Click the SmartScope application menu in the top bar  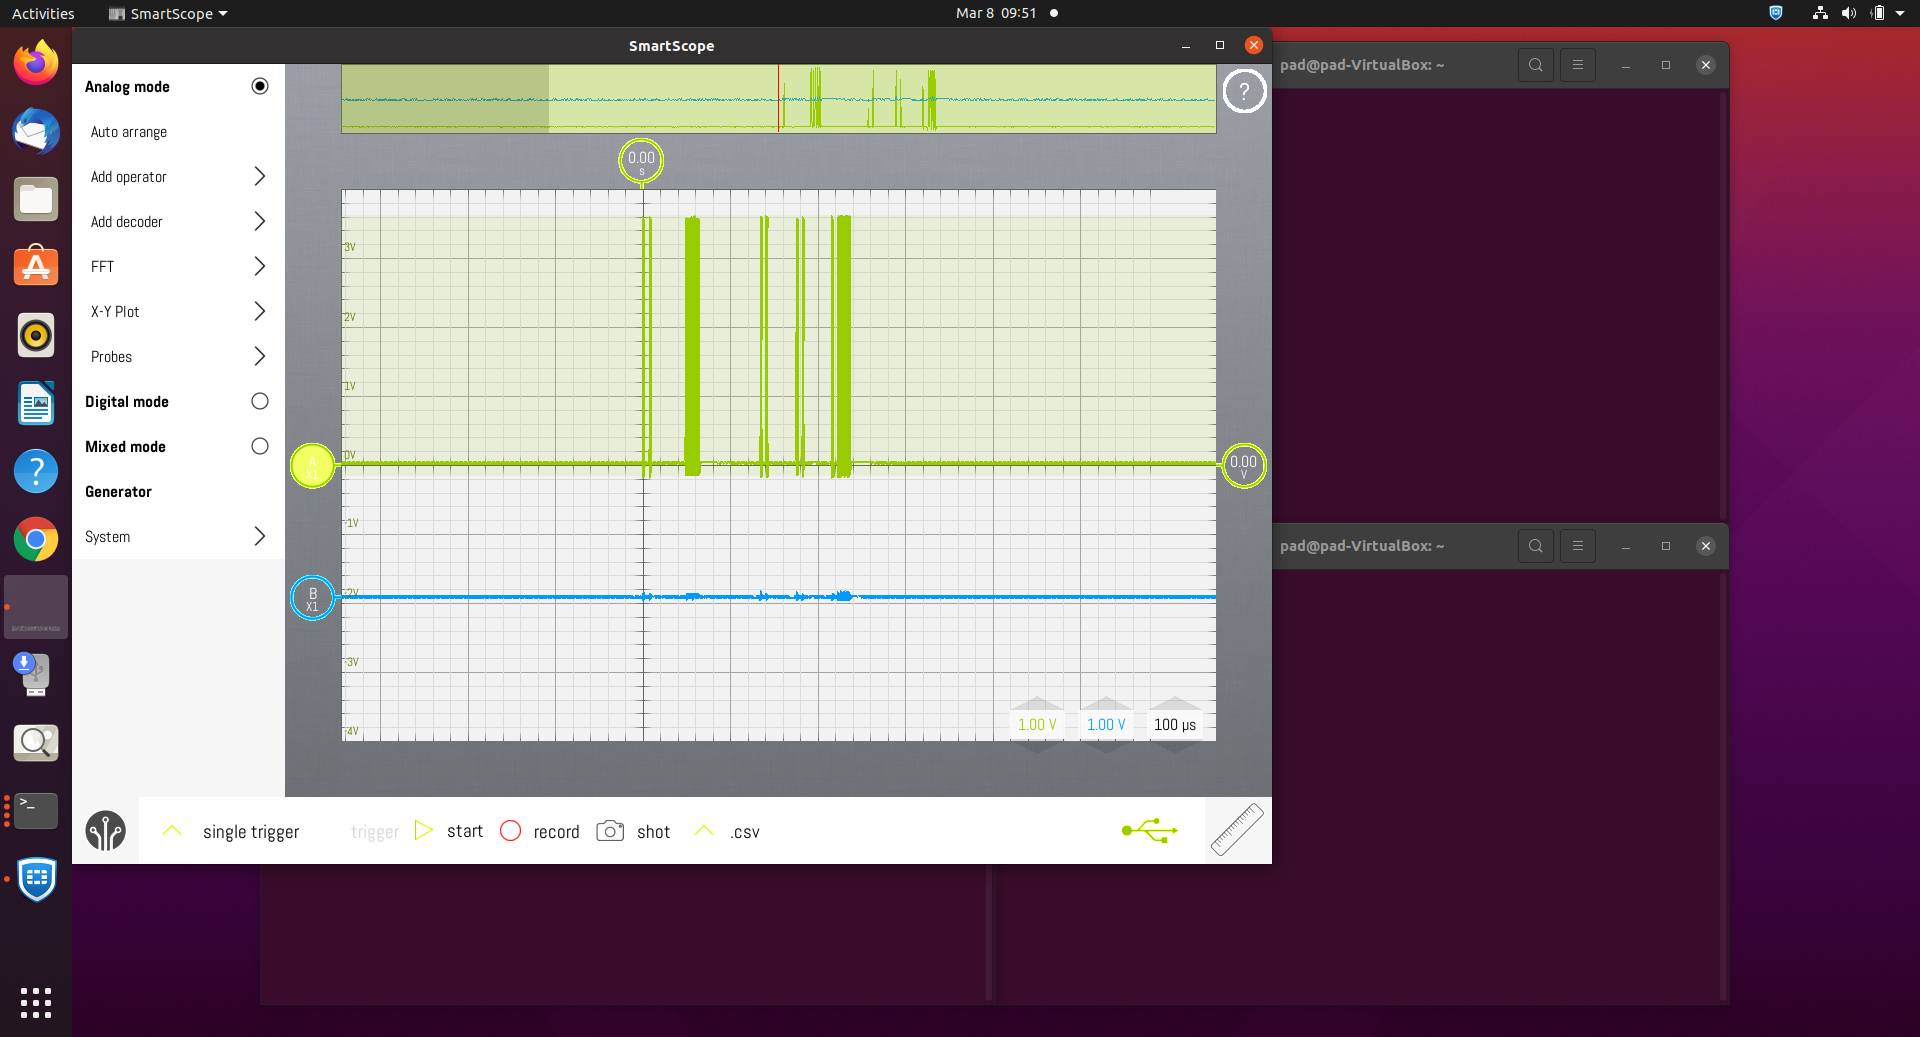pyautogui.click(x=166, y=13)
